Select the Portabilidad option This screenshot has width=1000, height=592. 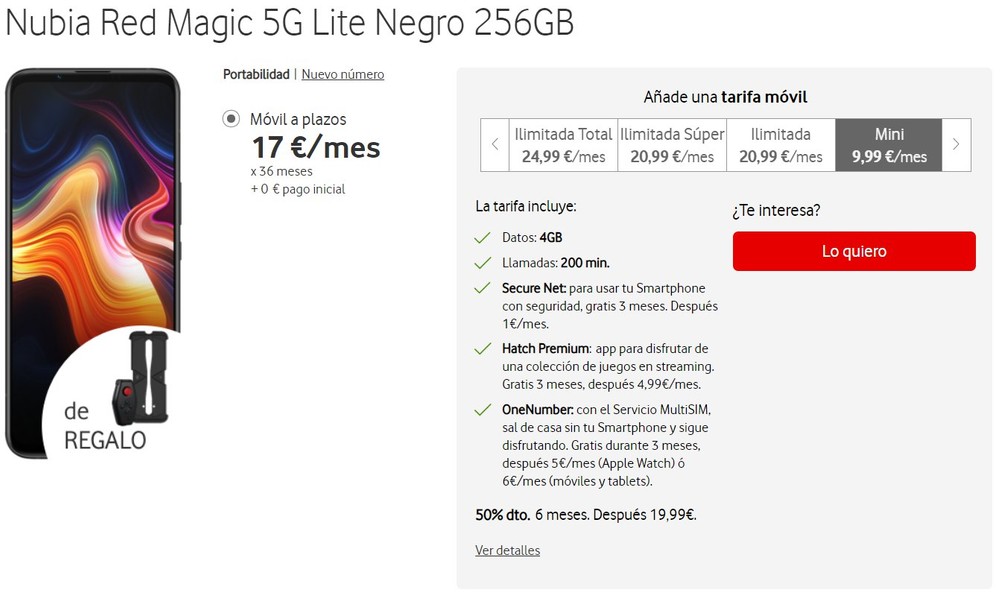[x=256, y=74]
